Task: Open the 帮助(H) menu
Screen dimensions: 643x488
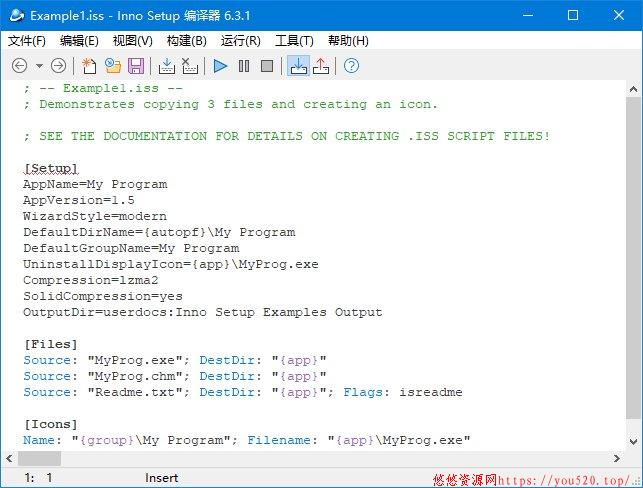Action: pyautogui.click(x=348, y=41)
